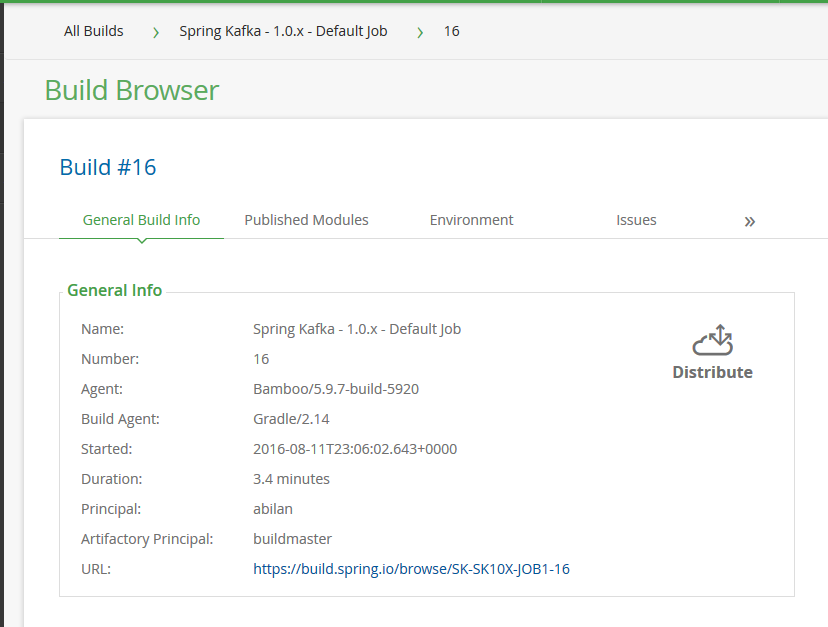828x627 pixels.
Task: Select the Name value in General Info
Action: 357,329
